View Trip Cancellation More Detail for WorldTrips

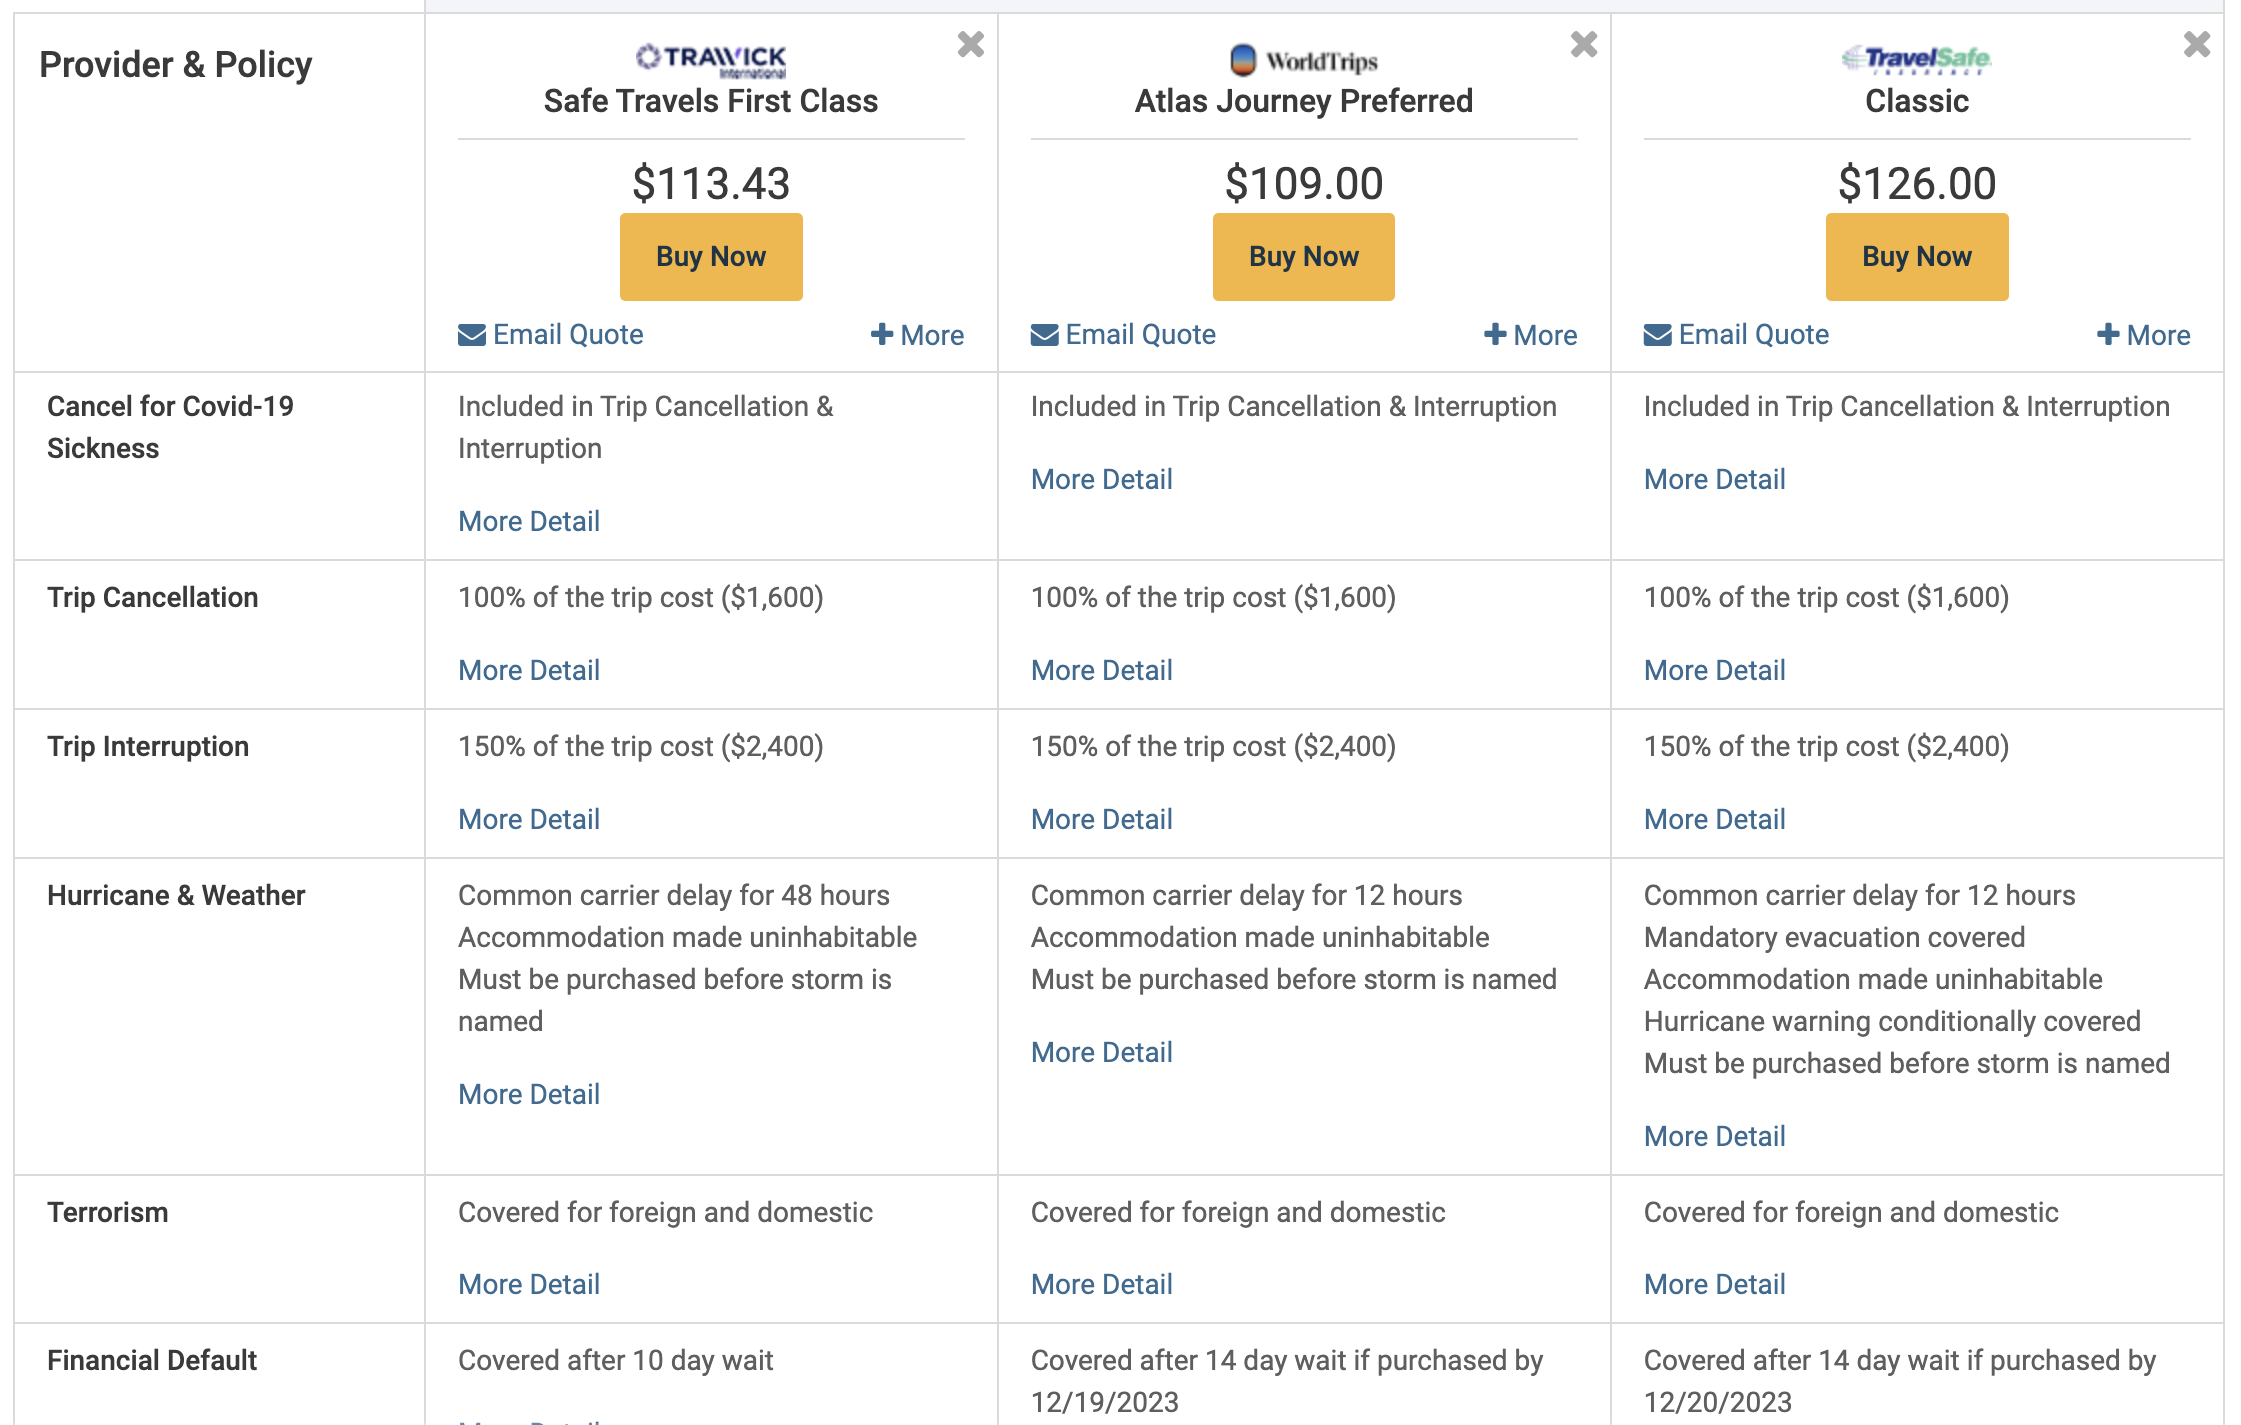point(1102,670)
